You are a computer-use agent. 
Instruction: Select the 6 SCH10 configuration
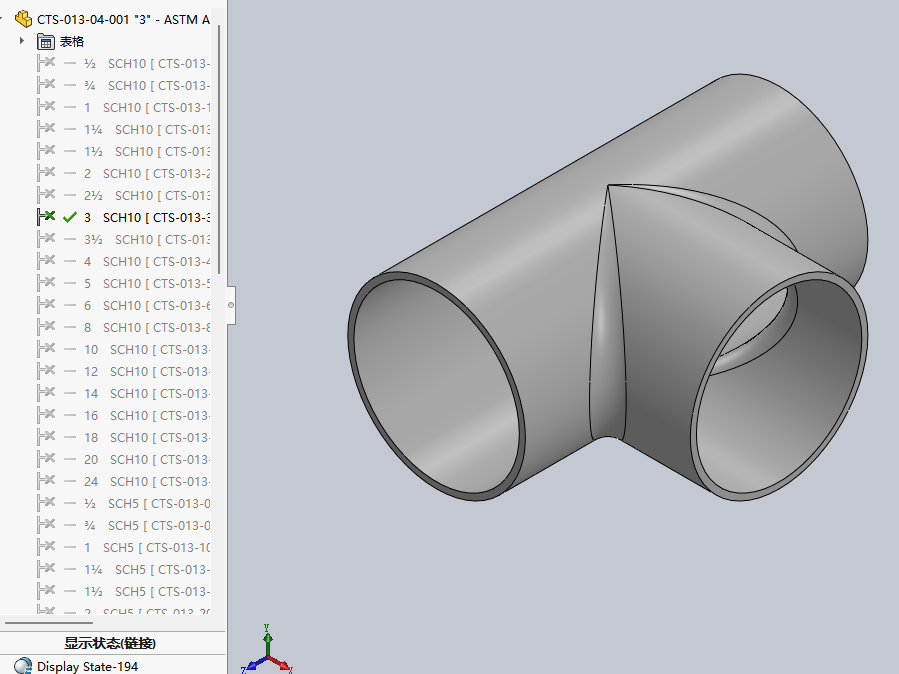[x=147, y=305]
